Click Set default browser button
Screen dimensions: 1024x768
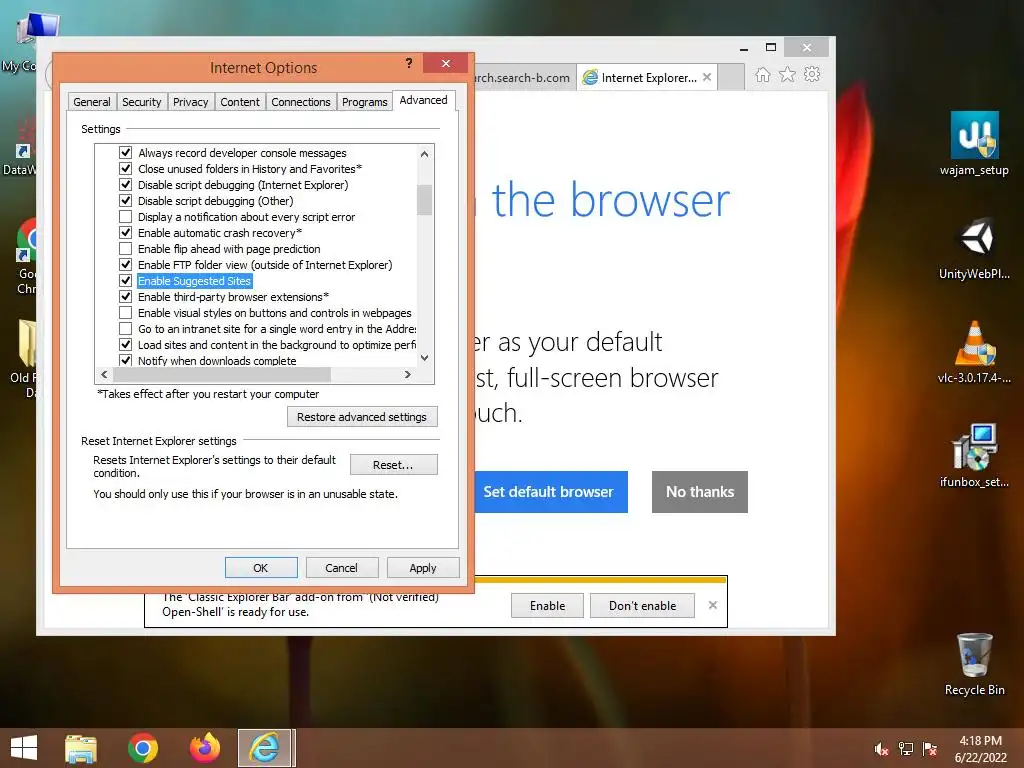click(549, 492)
